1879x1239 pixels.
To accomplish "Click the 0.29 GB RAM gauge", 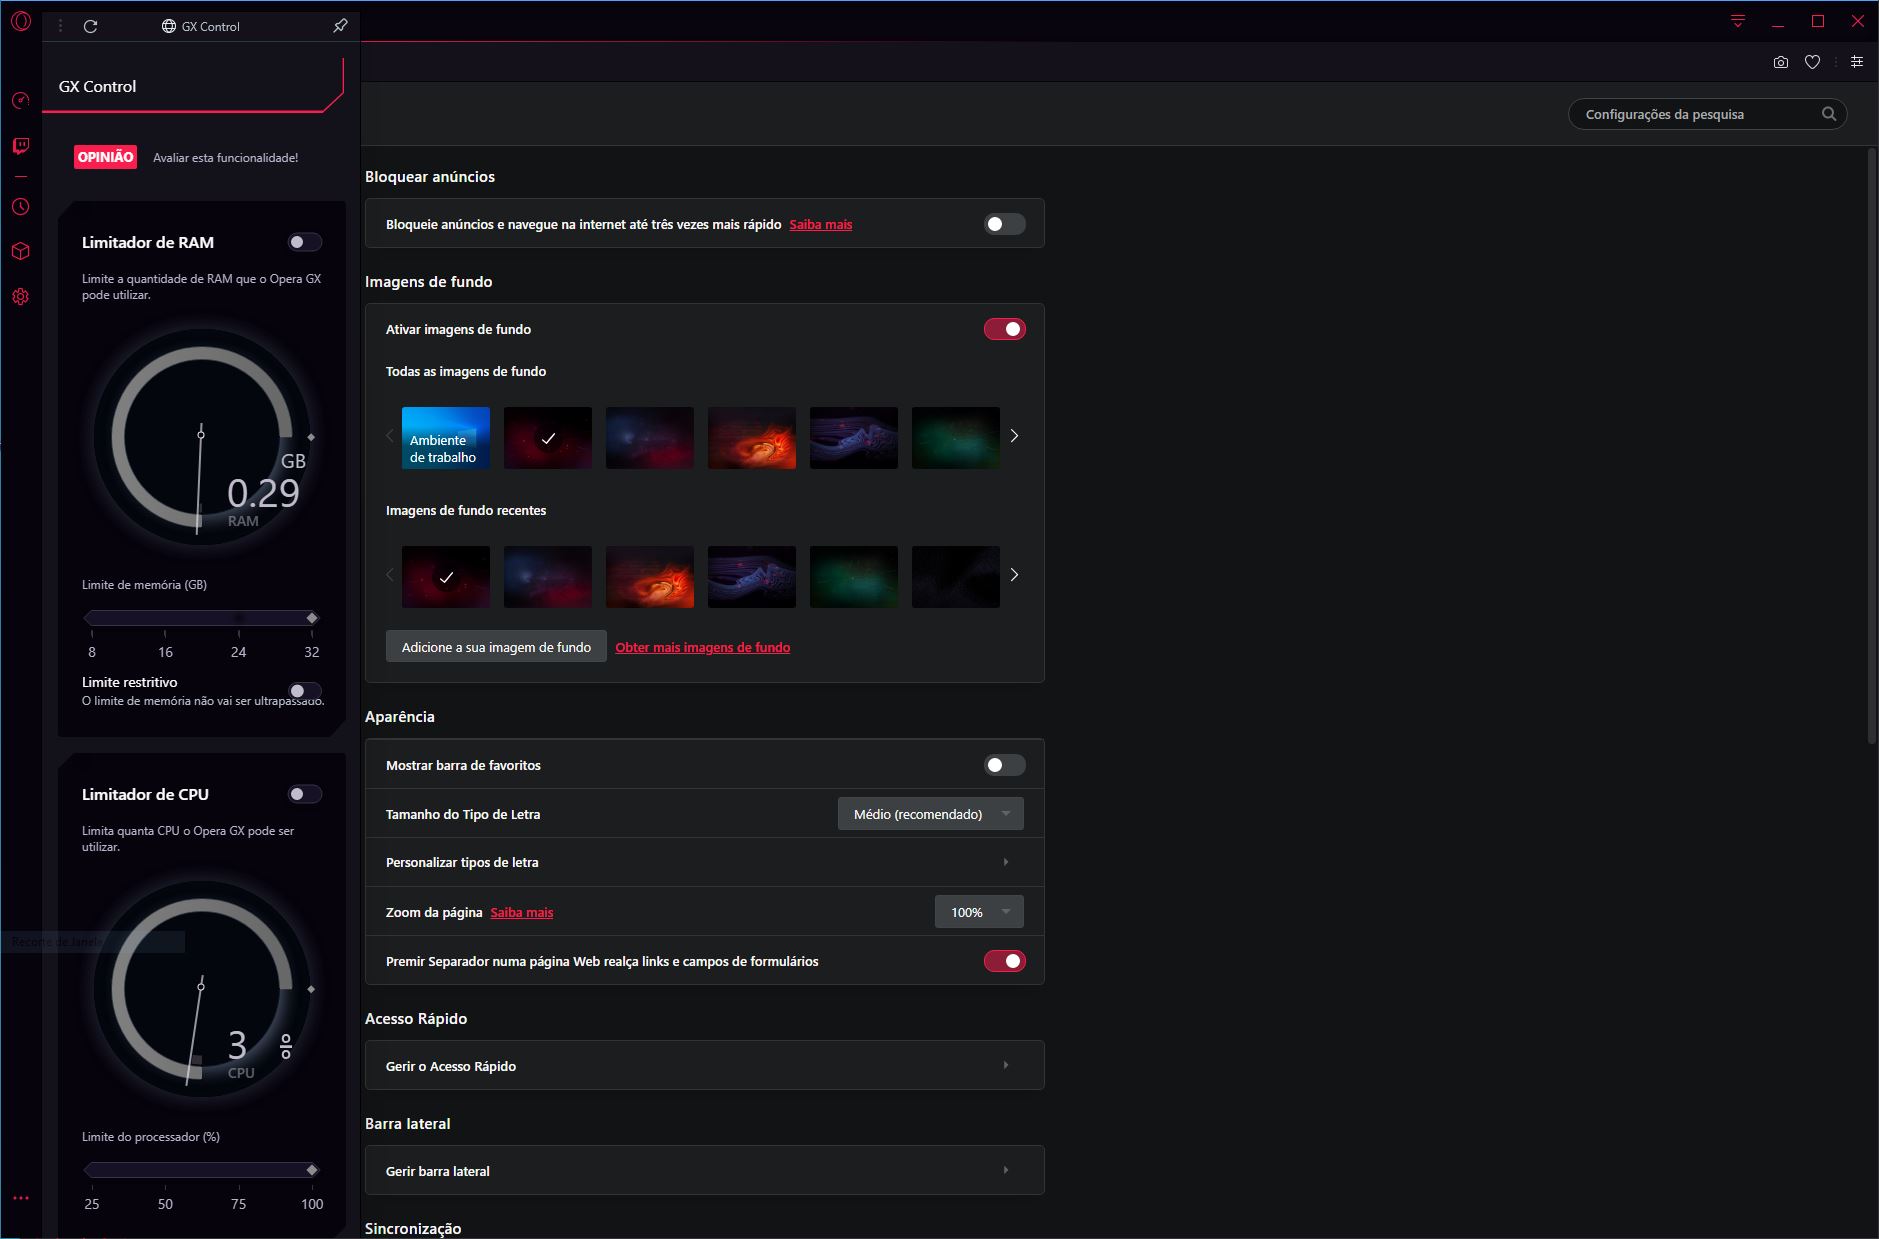I will (x=202, y=437).
